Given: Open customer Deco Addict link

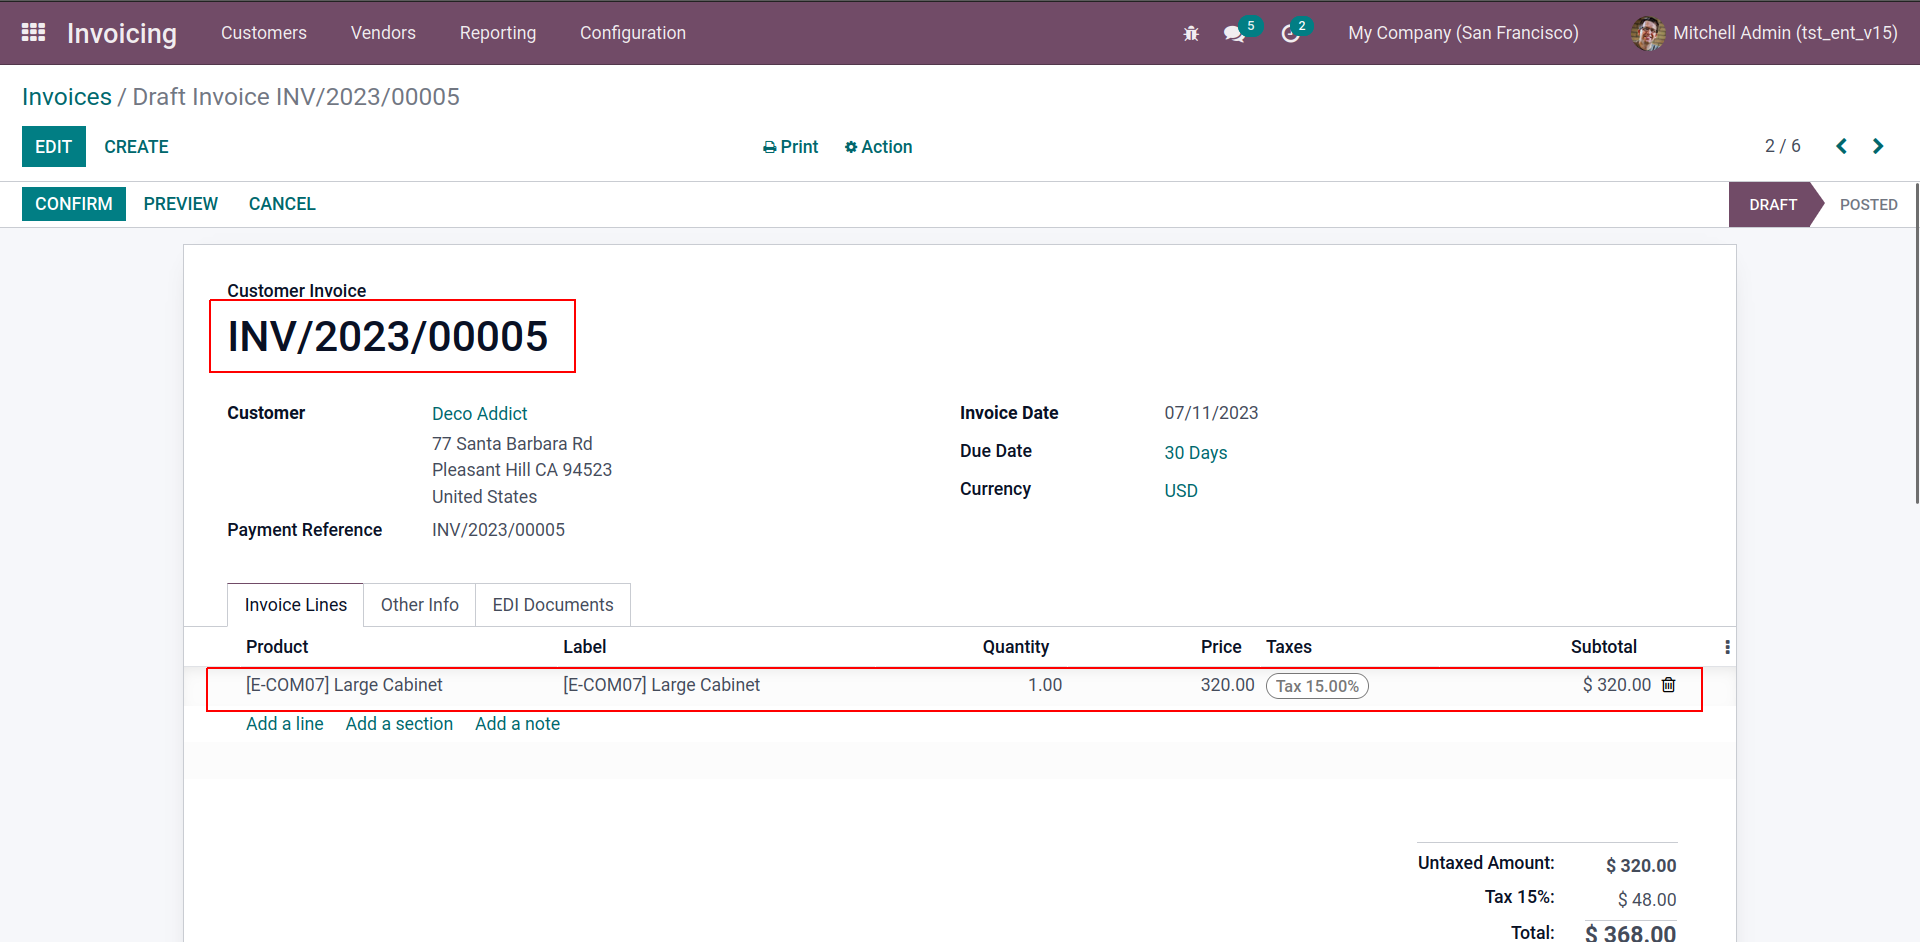Looking at the screenshot, I should coord(480,414).
